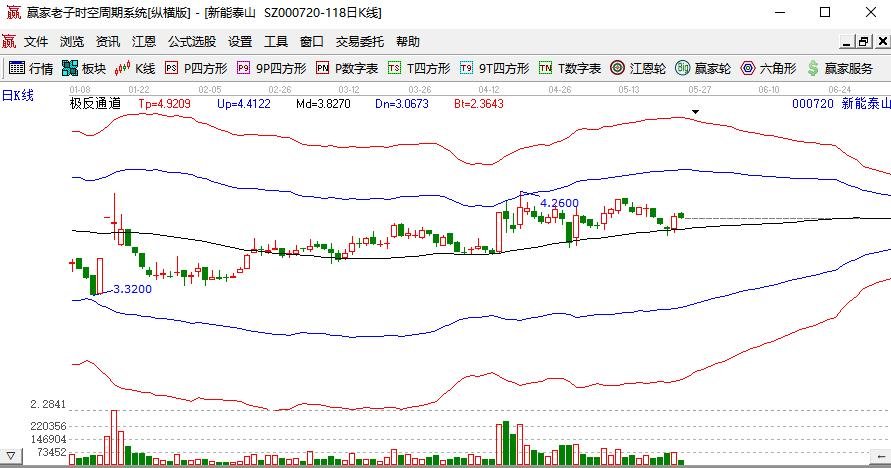This screenshot has height=468, width=891.
Task: Open the 文件 menu
Action: click(x=36, y=41)
